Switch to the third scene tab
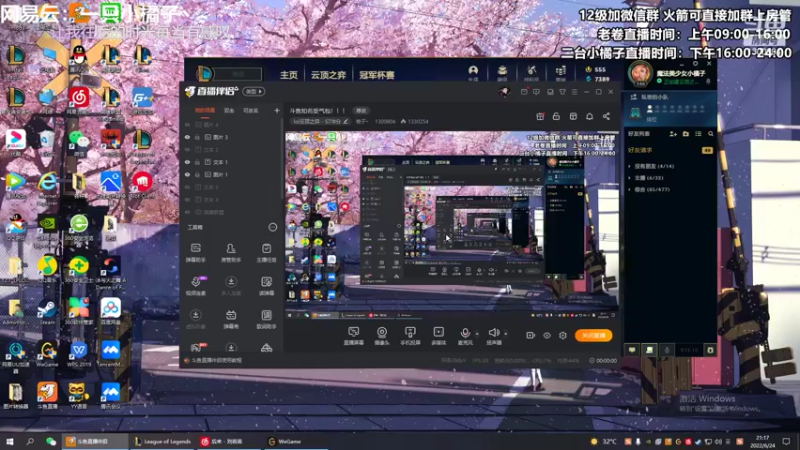Image resolution: width=800 pixels, height=450 pixels. 251,110
